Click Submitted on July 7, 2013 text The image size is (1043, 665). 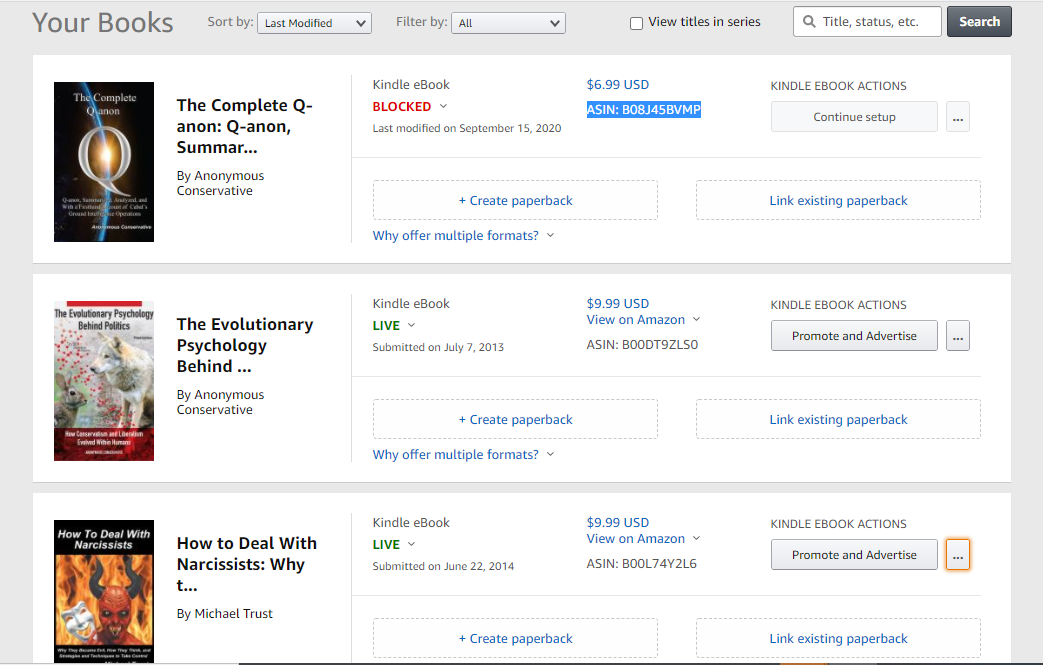tap(438, 346)
